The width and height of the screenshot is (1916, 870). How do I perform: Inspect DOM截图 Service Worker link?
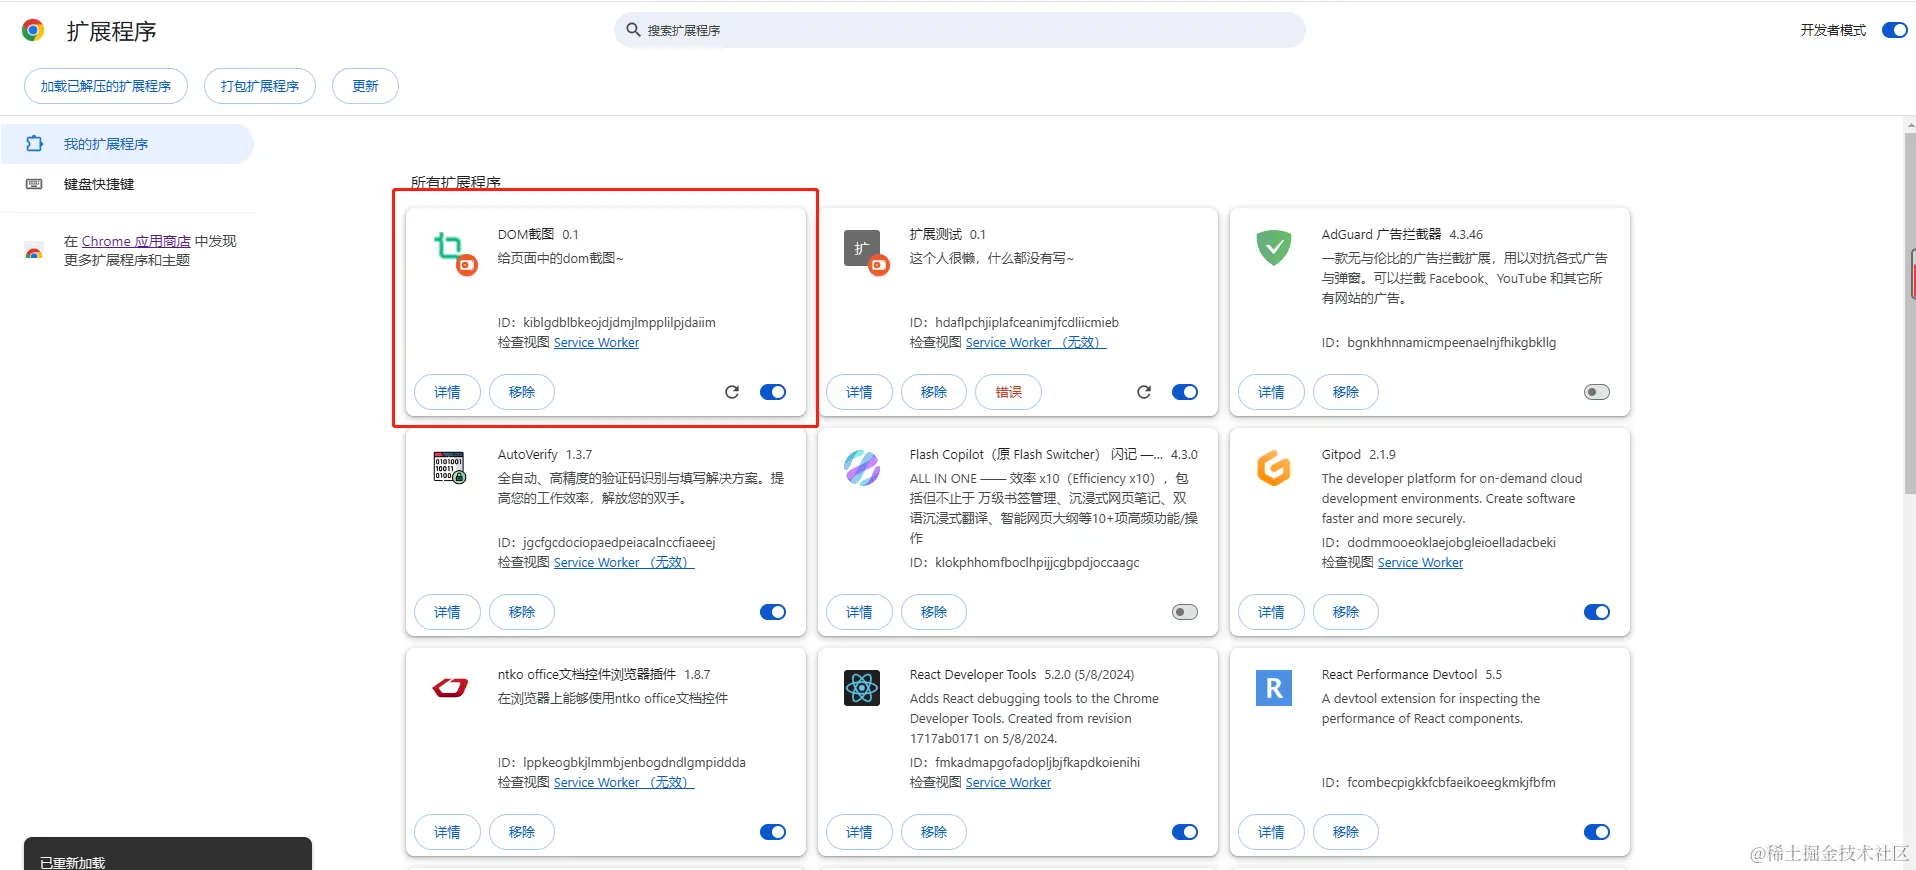point(596,342)
